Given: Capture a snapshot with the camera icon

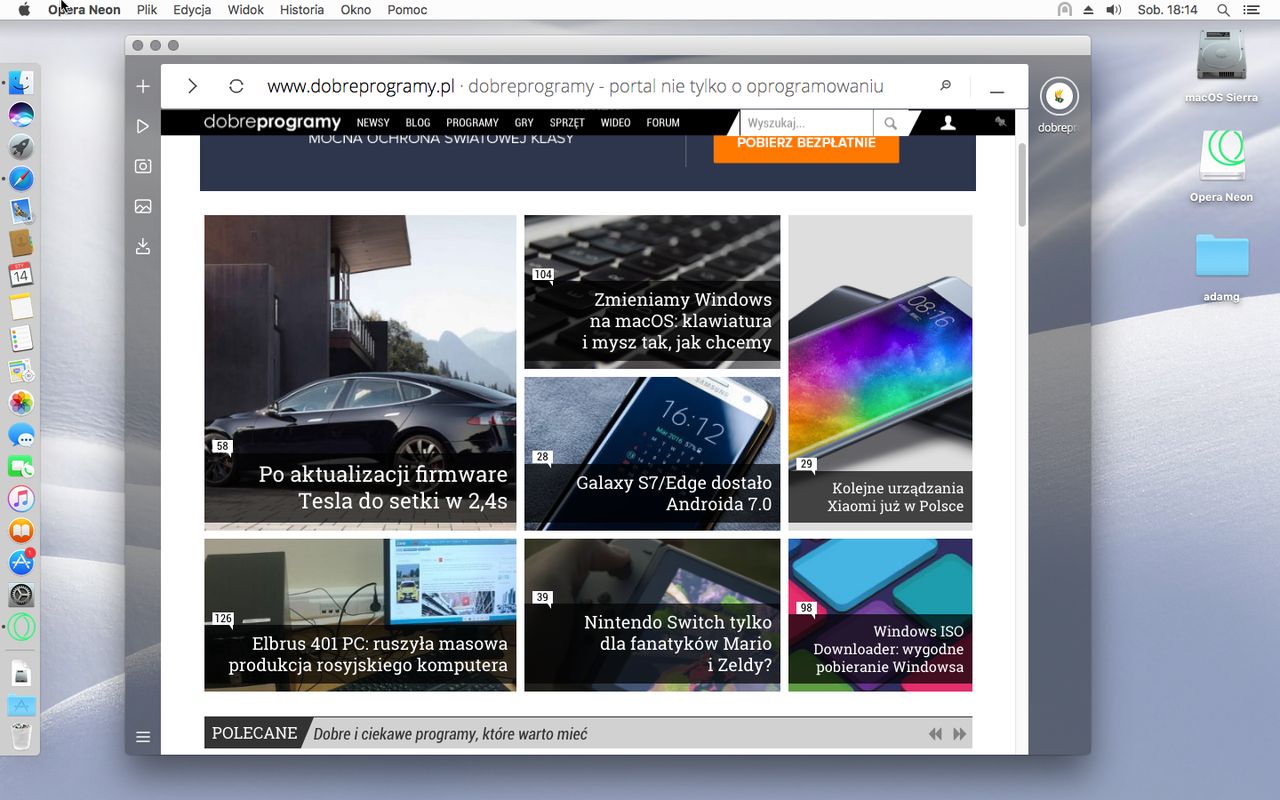Looking at the screenshot, I should click(142, 167).
